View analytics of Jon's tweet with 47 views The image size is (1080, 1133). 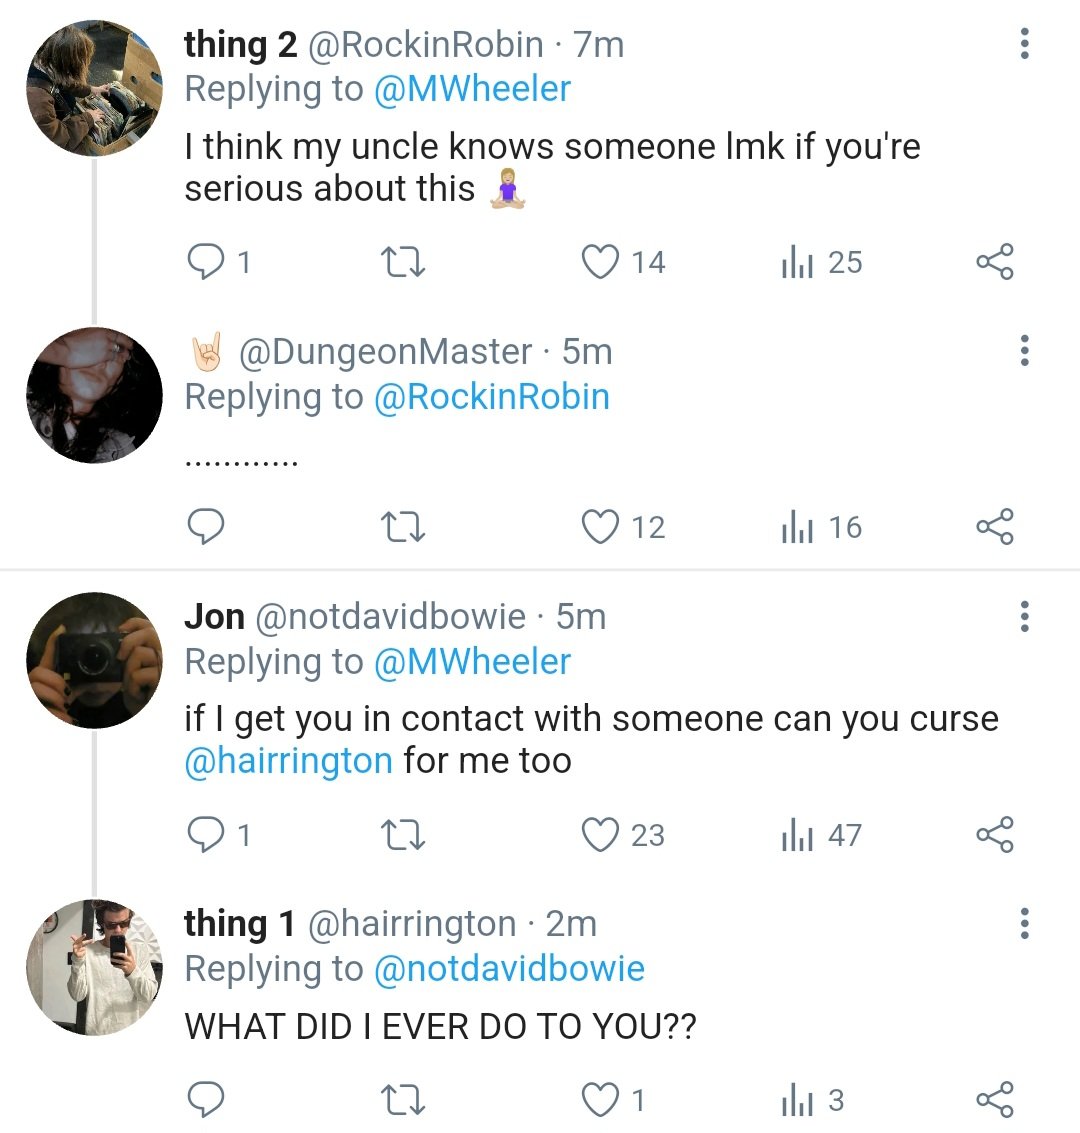click(821, 835)
